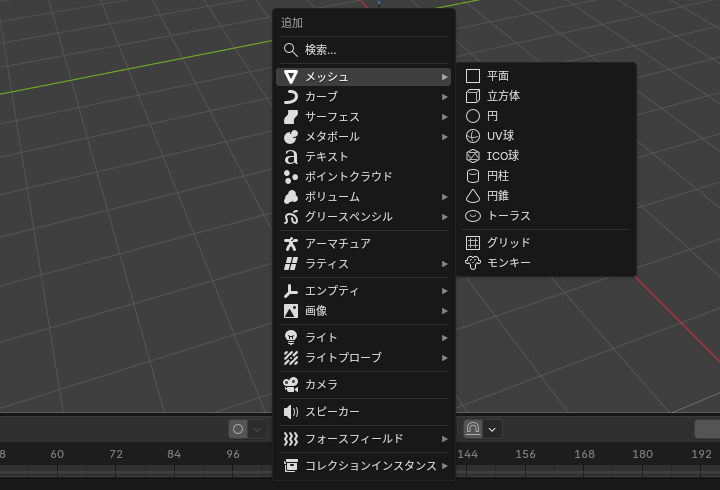720x490 pixels.
Task: Expand the メタボール submenu arrow
Action: pyautogui.click(x=444, y=137)
